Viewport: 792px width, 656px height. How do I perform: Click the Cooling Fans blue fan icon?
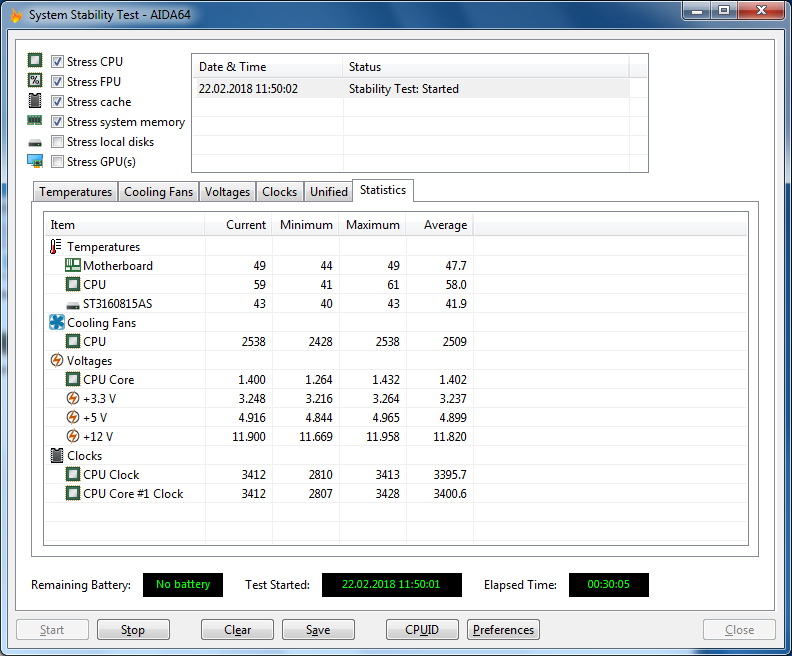click(56, 323)
